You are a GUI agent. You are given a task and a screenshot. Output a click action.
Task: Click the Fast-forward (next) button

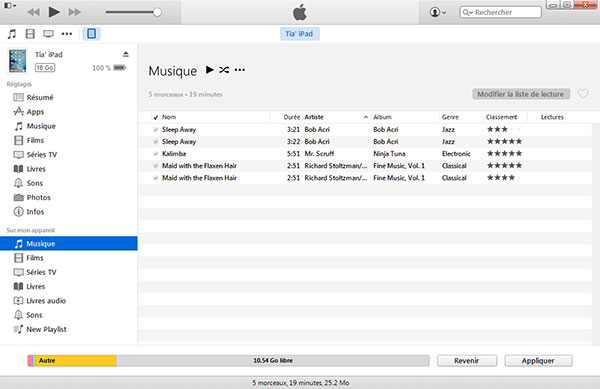pos(75,12)
